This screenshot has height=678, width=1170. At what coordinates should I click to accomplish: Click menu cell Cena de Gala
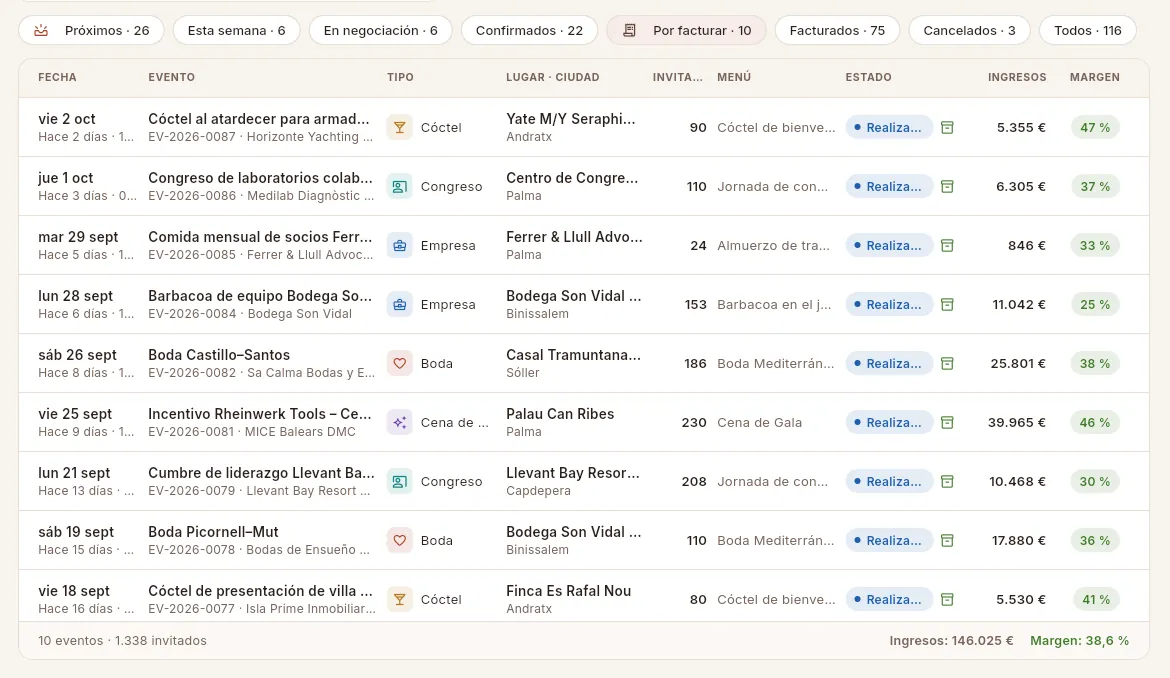(760, 422)
